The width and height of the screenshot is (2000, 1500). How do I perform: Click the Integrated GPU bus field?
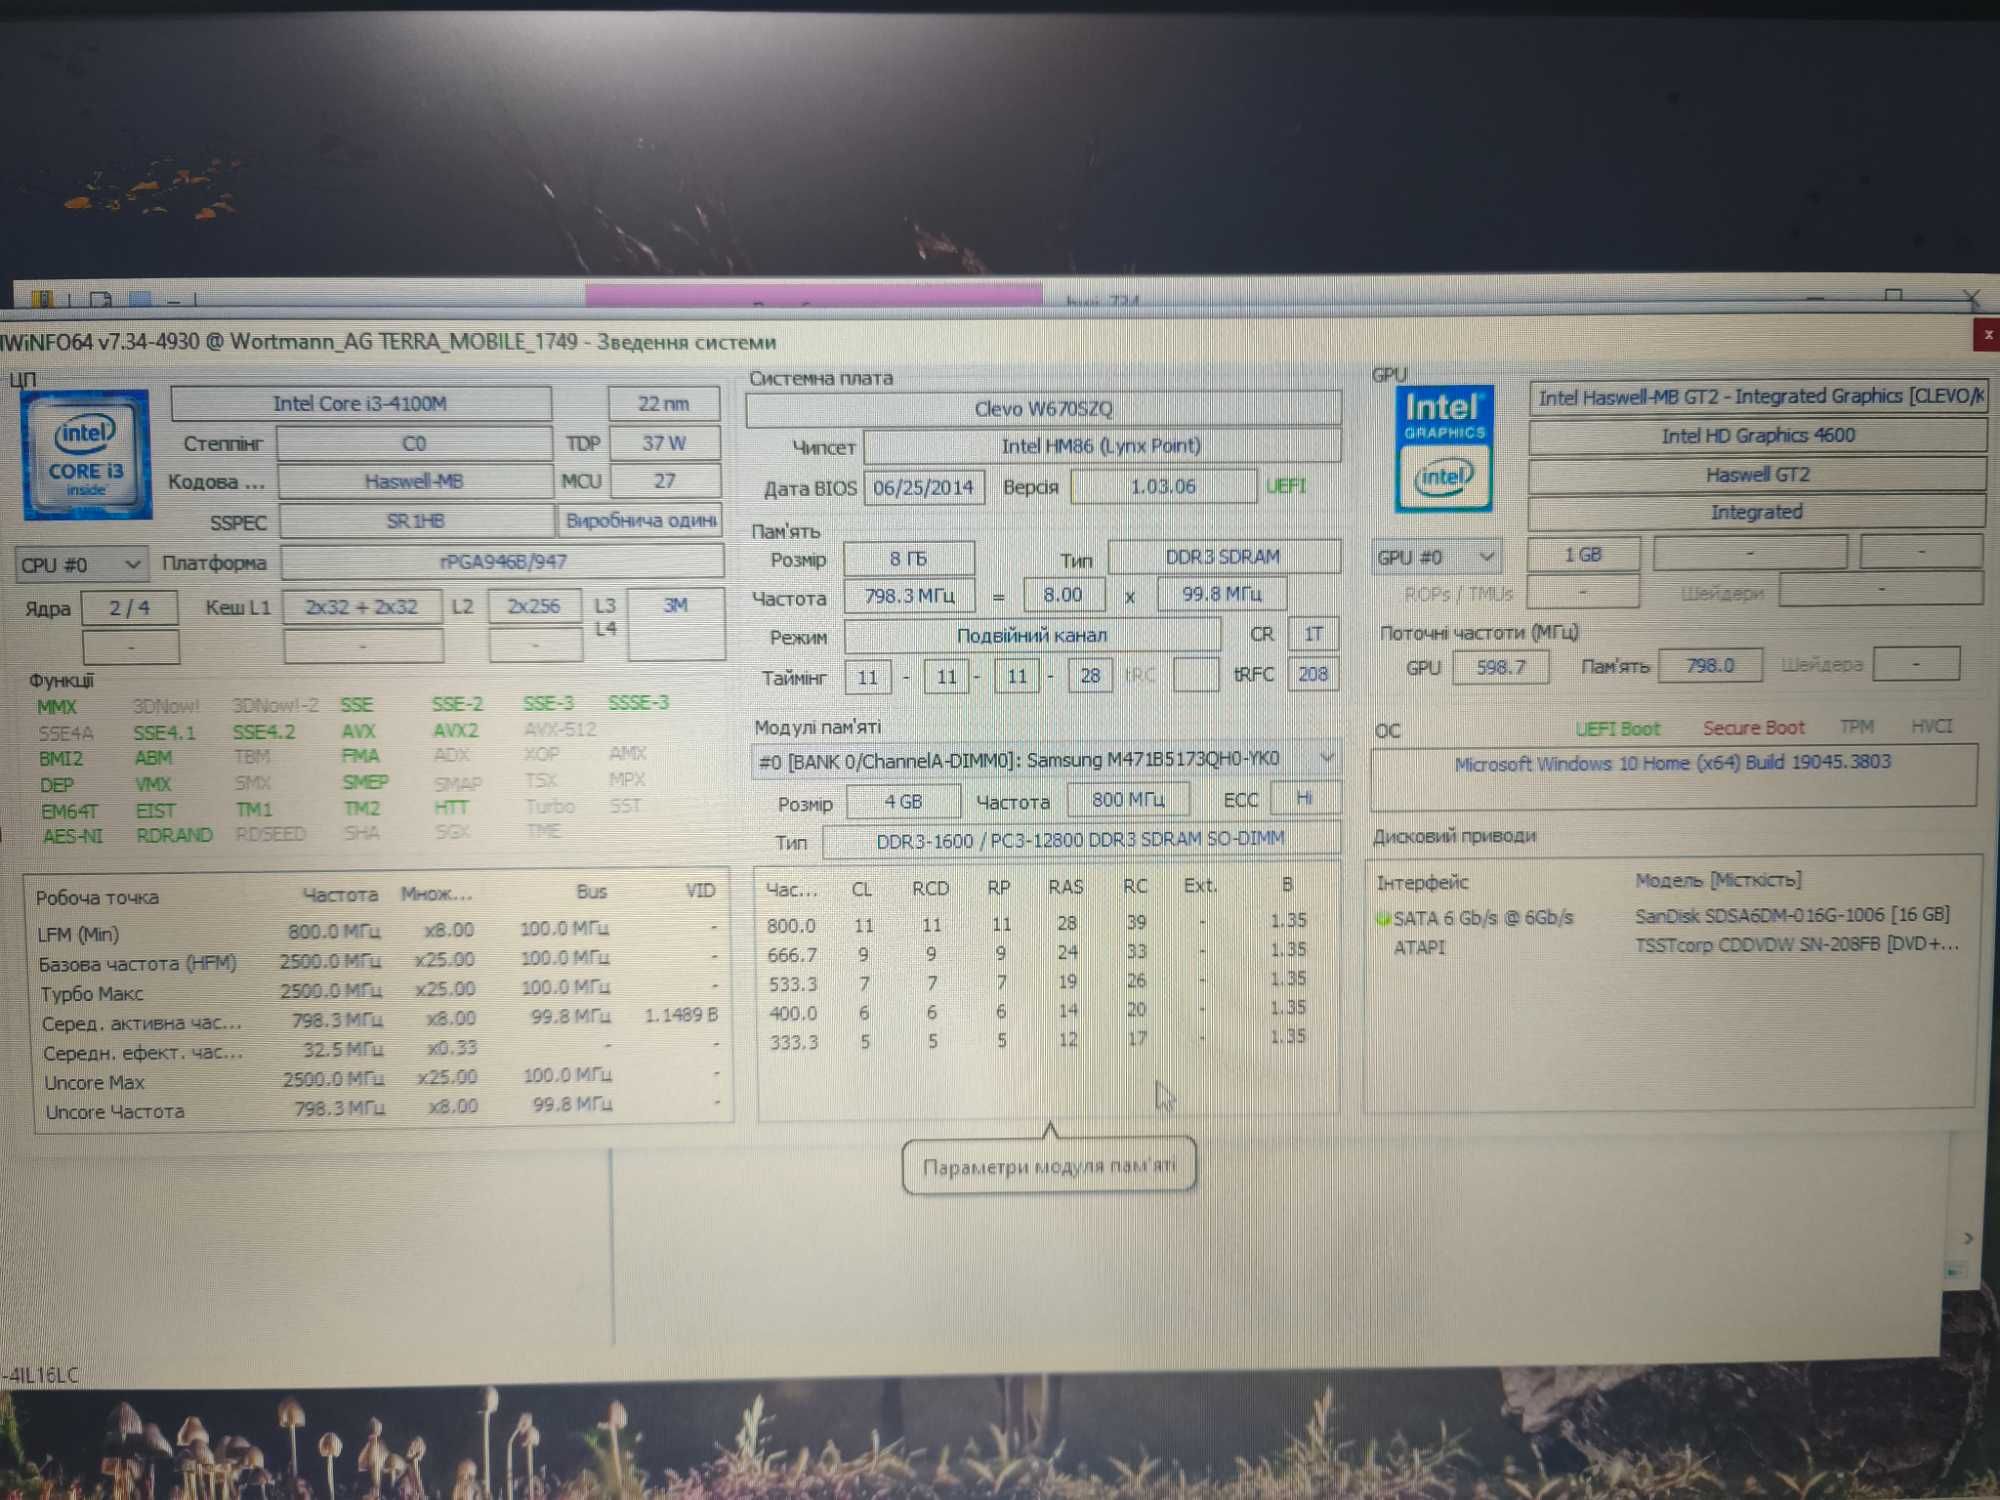1757,512
